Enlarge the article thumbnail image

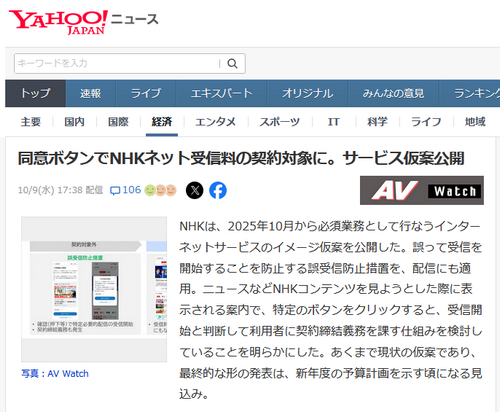pyautogui.click(x=94, y=289)
